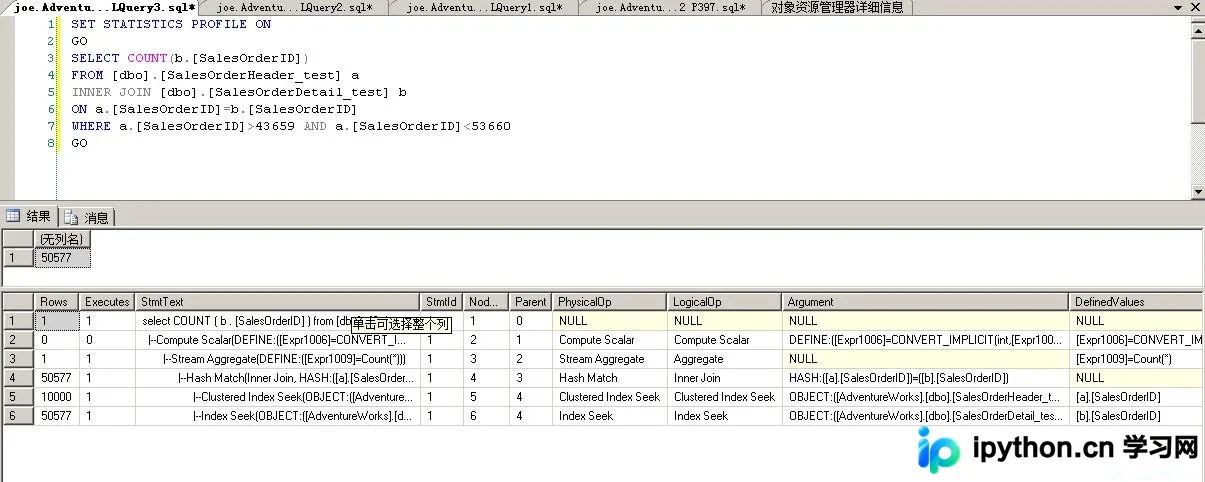This screenshot has height=482, width=1205.
Task: Click the LogicalOp cell 'Inner Join'
Action: coord(724,378)
